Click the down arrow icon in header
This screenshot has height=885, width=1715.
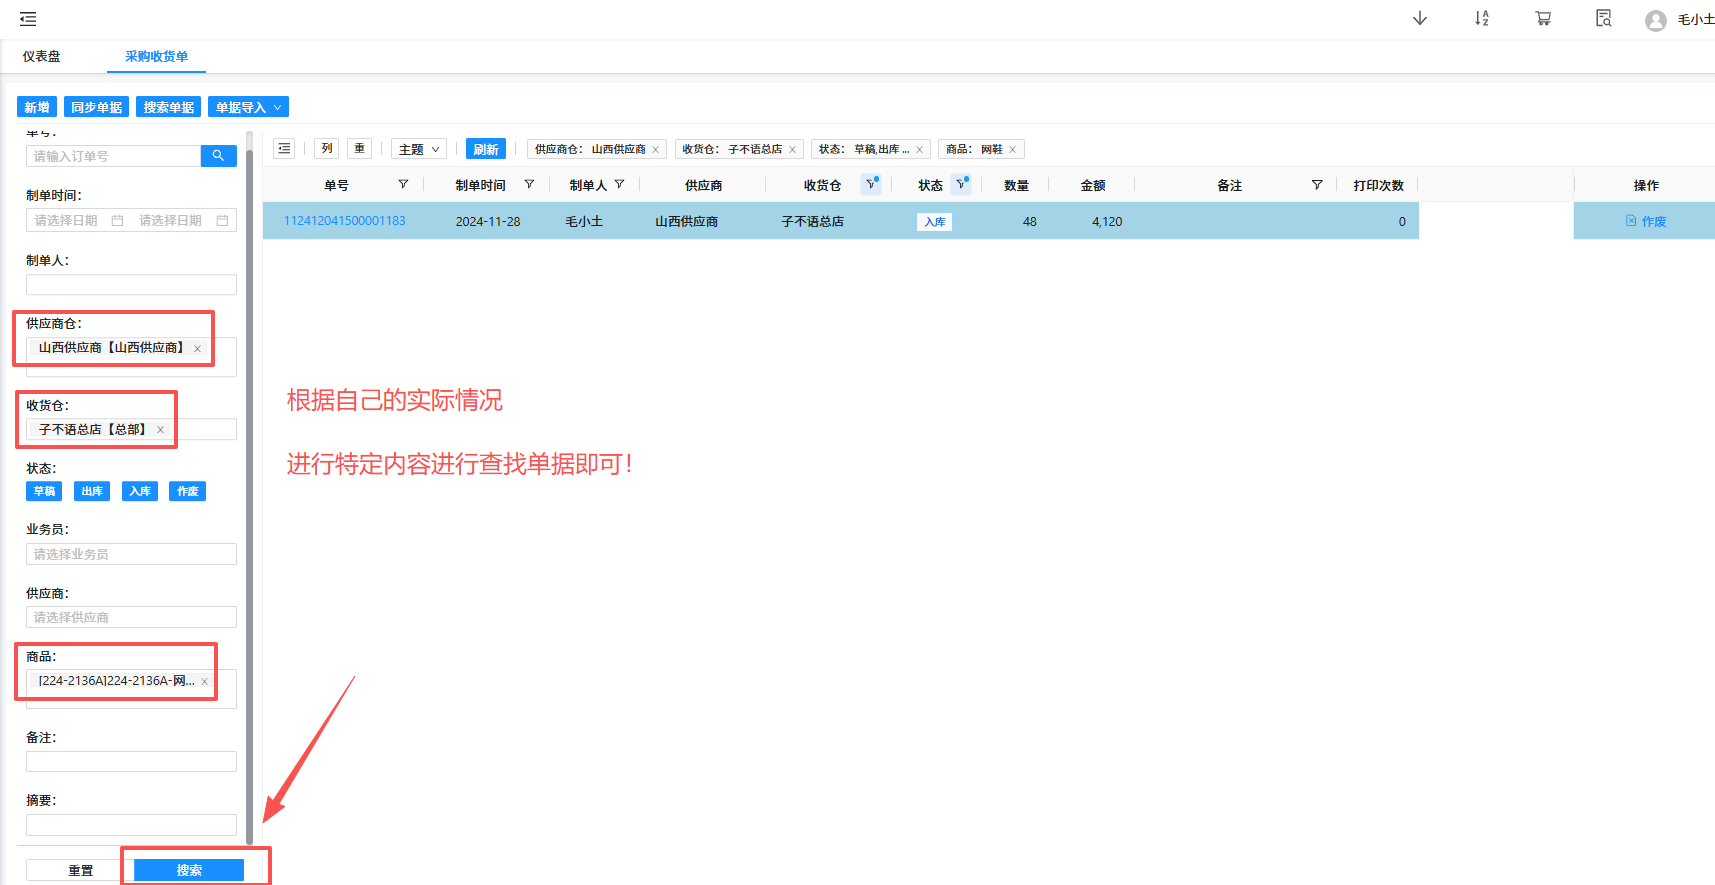1419,18
